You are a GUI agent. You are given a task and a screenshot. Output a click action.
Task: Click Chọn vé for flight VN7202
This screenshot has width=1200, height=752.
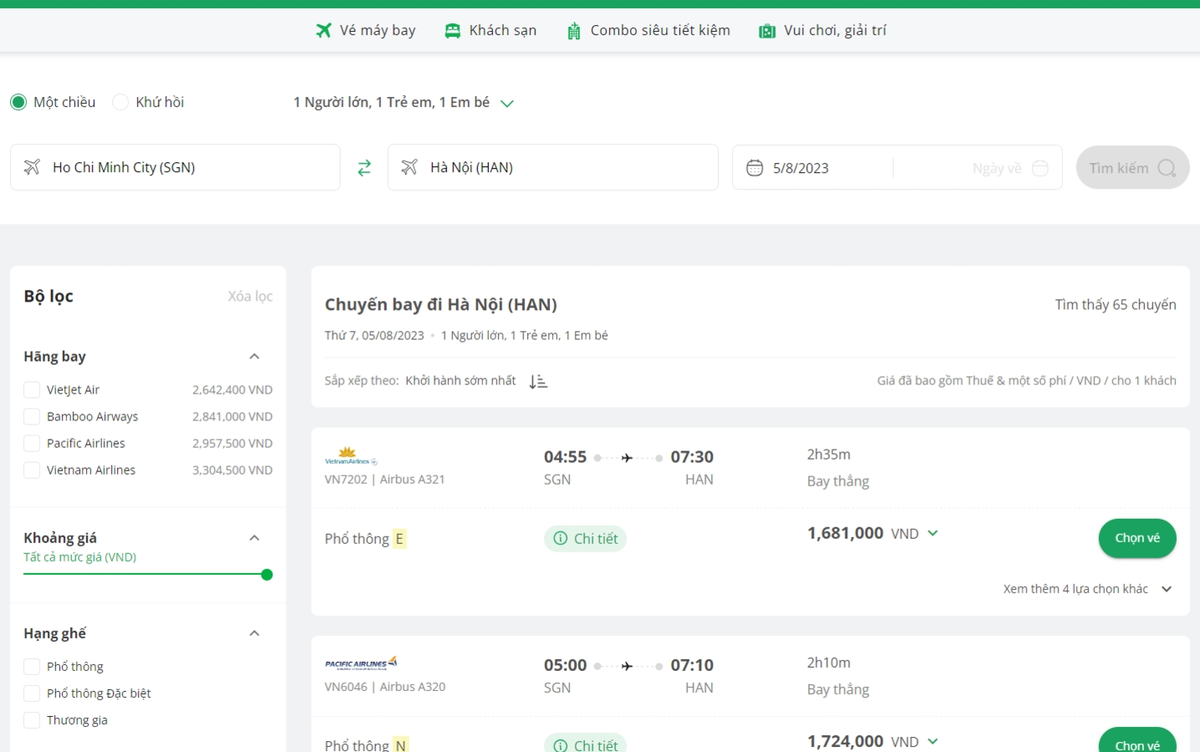coord(1137,538)
